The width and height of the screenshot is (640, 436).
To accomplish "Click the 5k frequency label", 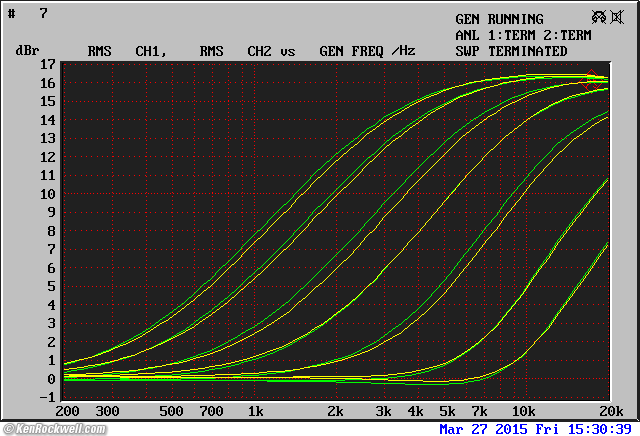I will 447,411.
